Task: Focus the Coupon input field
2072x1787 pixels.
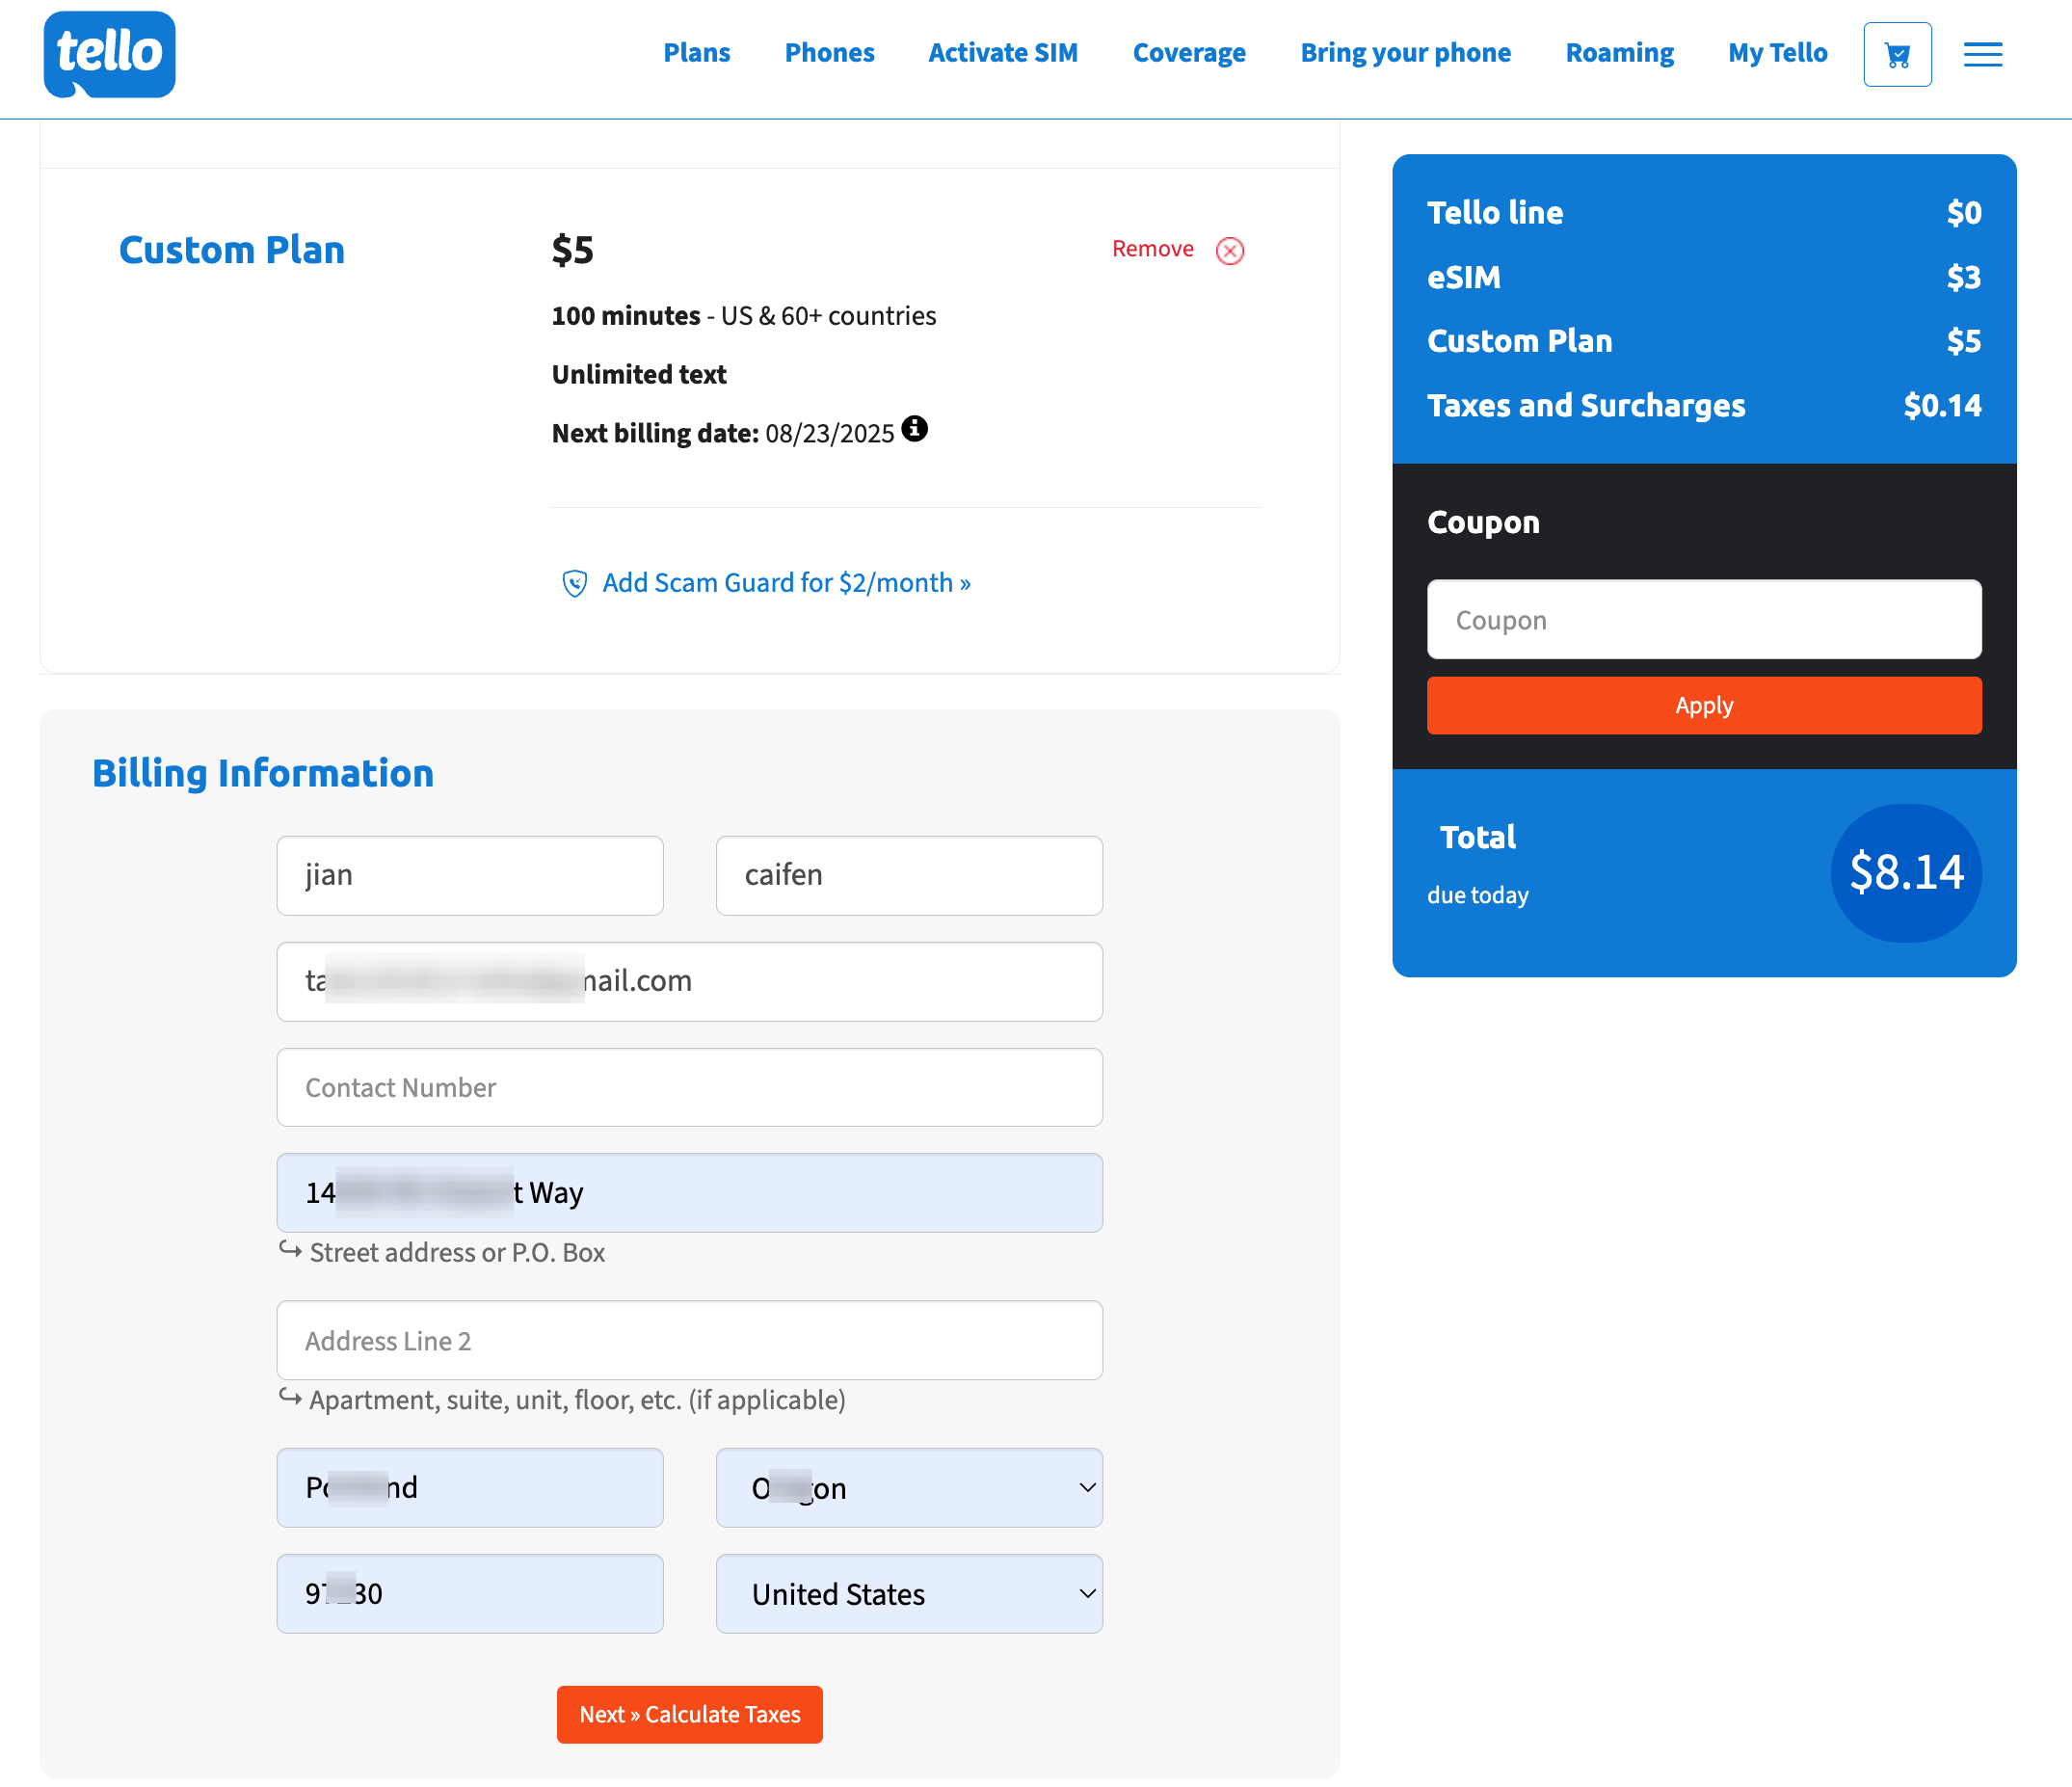Action: click(1703, 619)
